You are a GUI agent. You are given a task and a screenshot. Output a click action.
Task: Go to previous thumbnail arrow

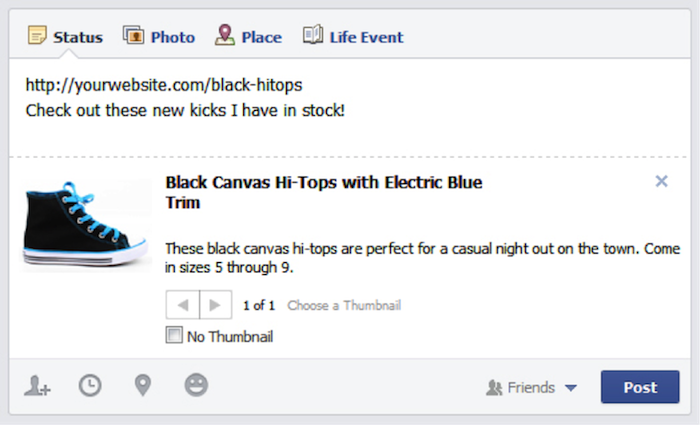(x=182, y=305)
